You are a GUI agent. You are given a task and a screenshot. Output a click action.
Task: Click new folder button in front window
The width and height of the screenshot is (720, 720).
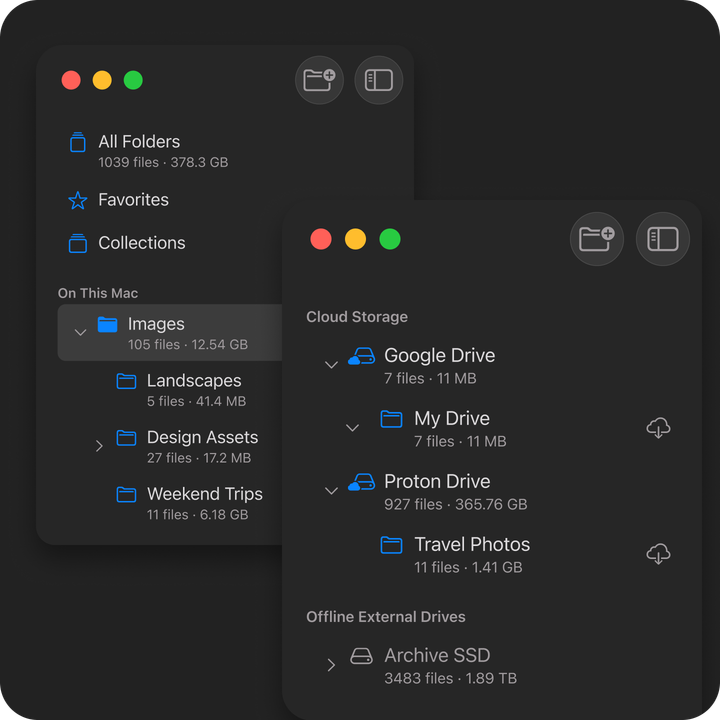point(596,239)
